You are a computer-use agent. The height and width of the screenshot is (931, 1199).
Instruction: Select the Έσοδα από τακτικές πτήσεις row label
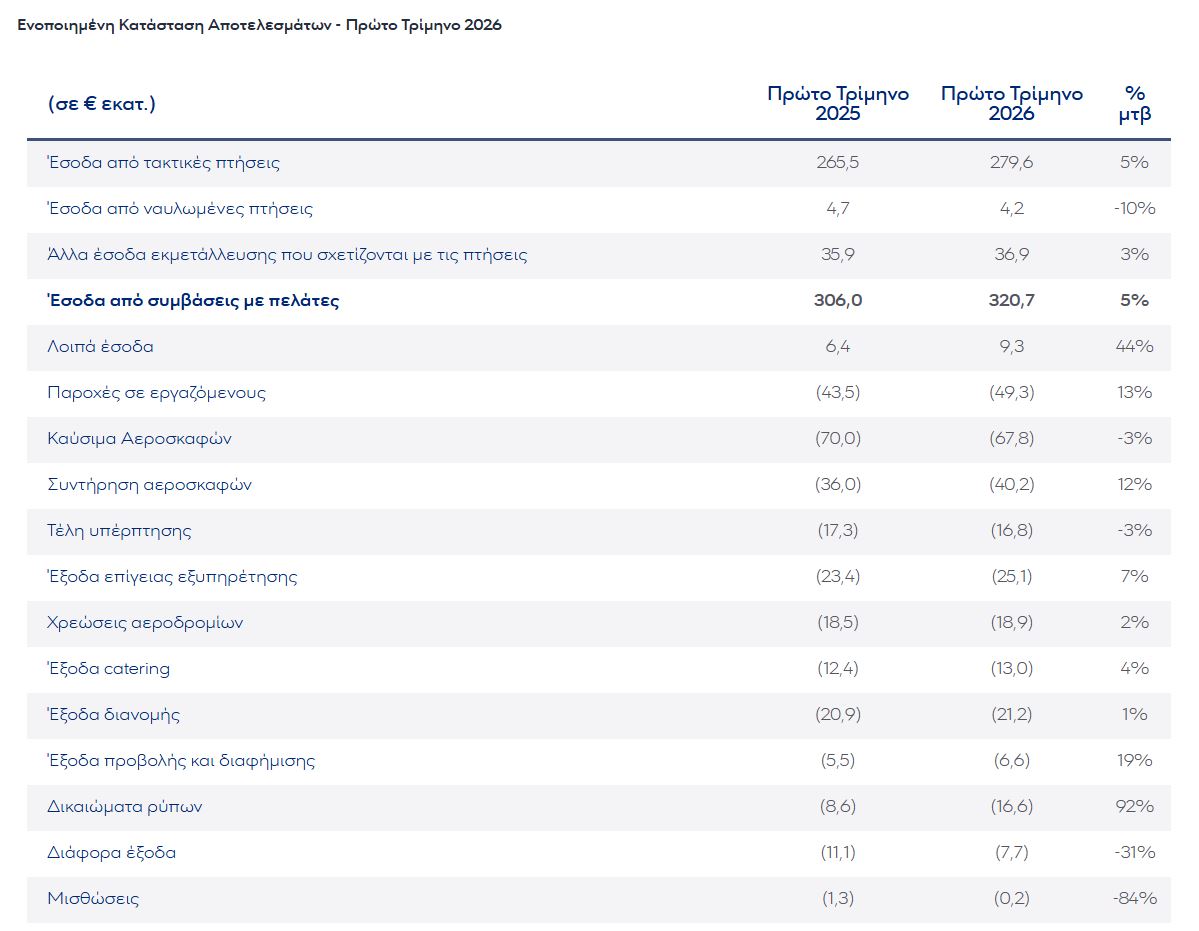click(x=164, y=163)
